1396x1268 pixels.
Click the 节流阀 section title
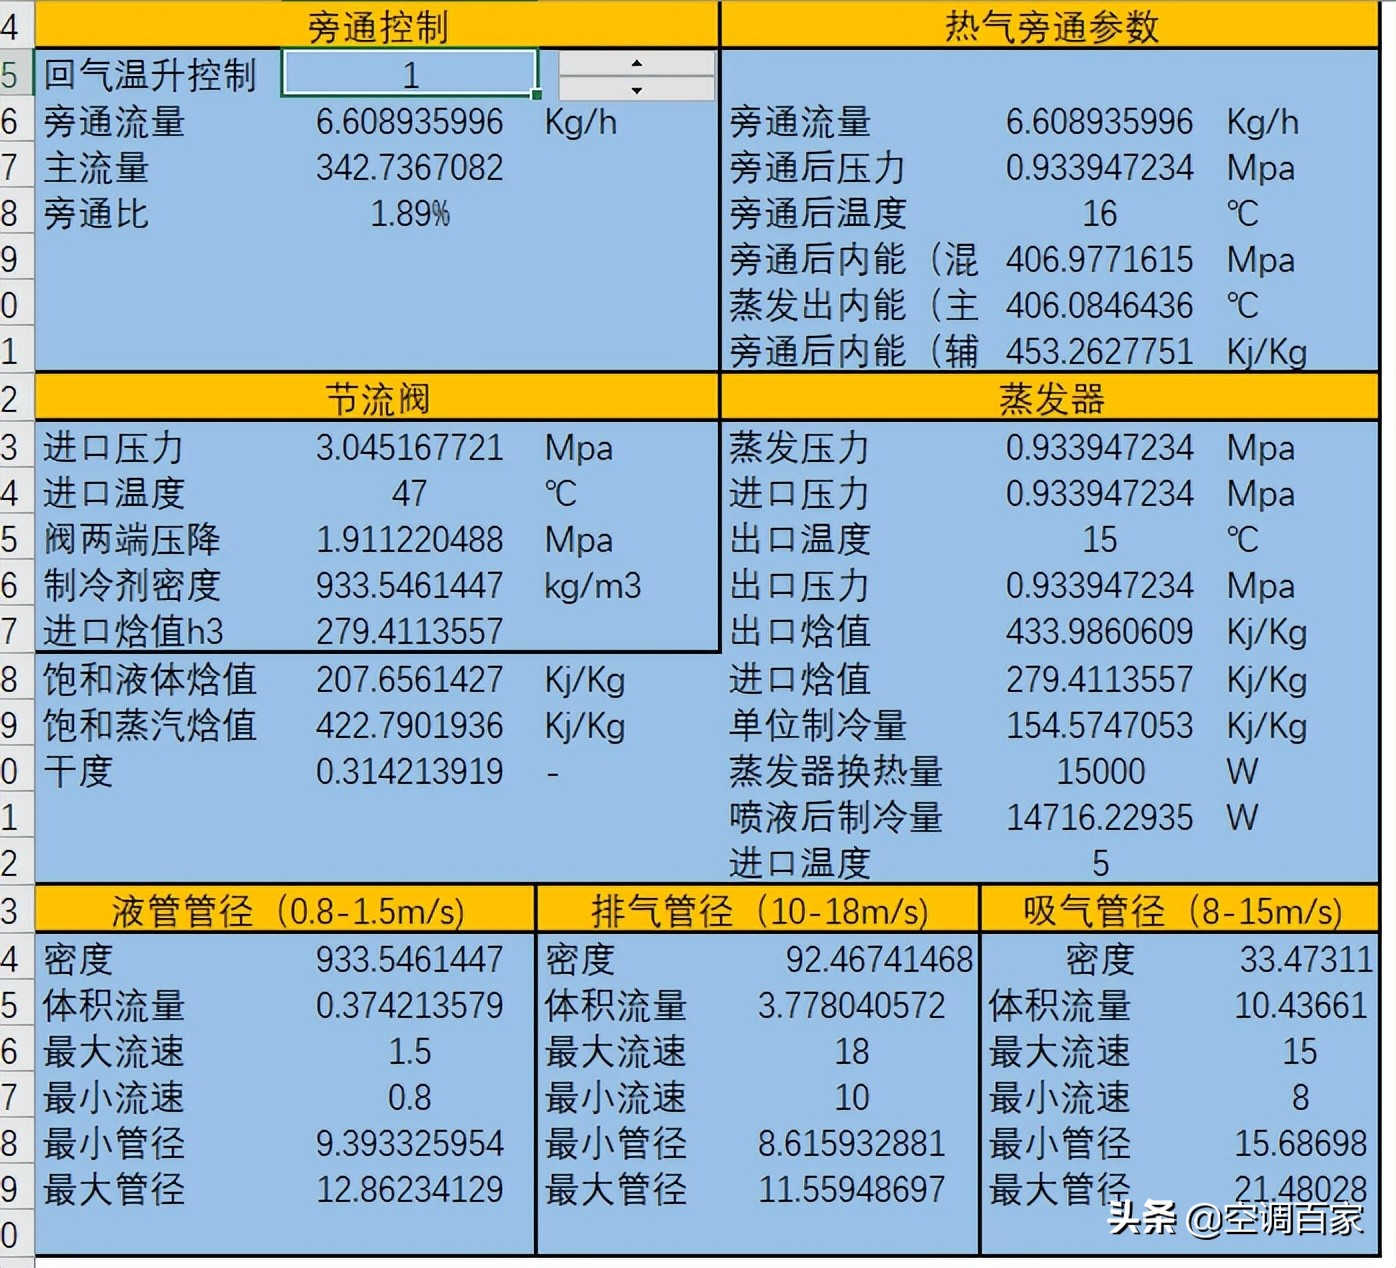[x=375, y=396]
